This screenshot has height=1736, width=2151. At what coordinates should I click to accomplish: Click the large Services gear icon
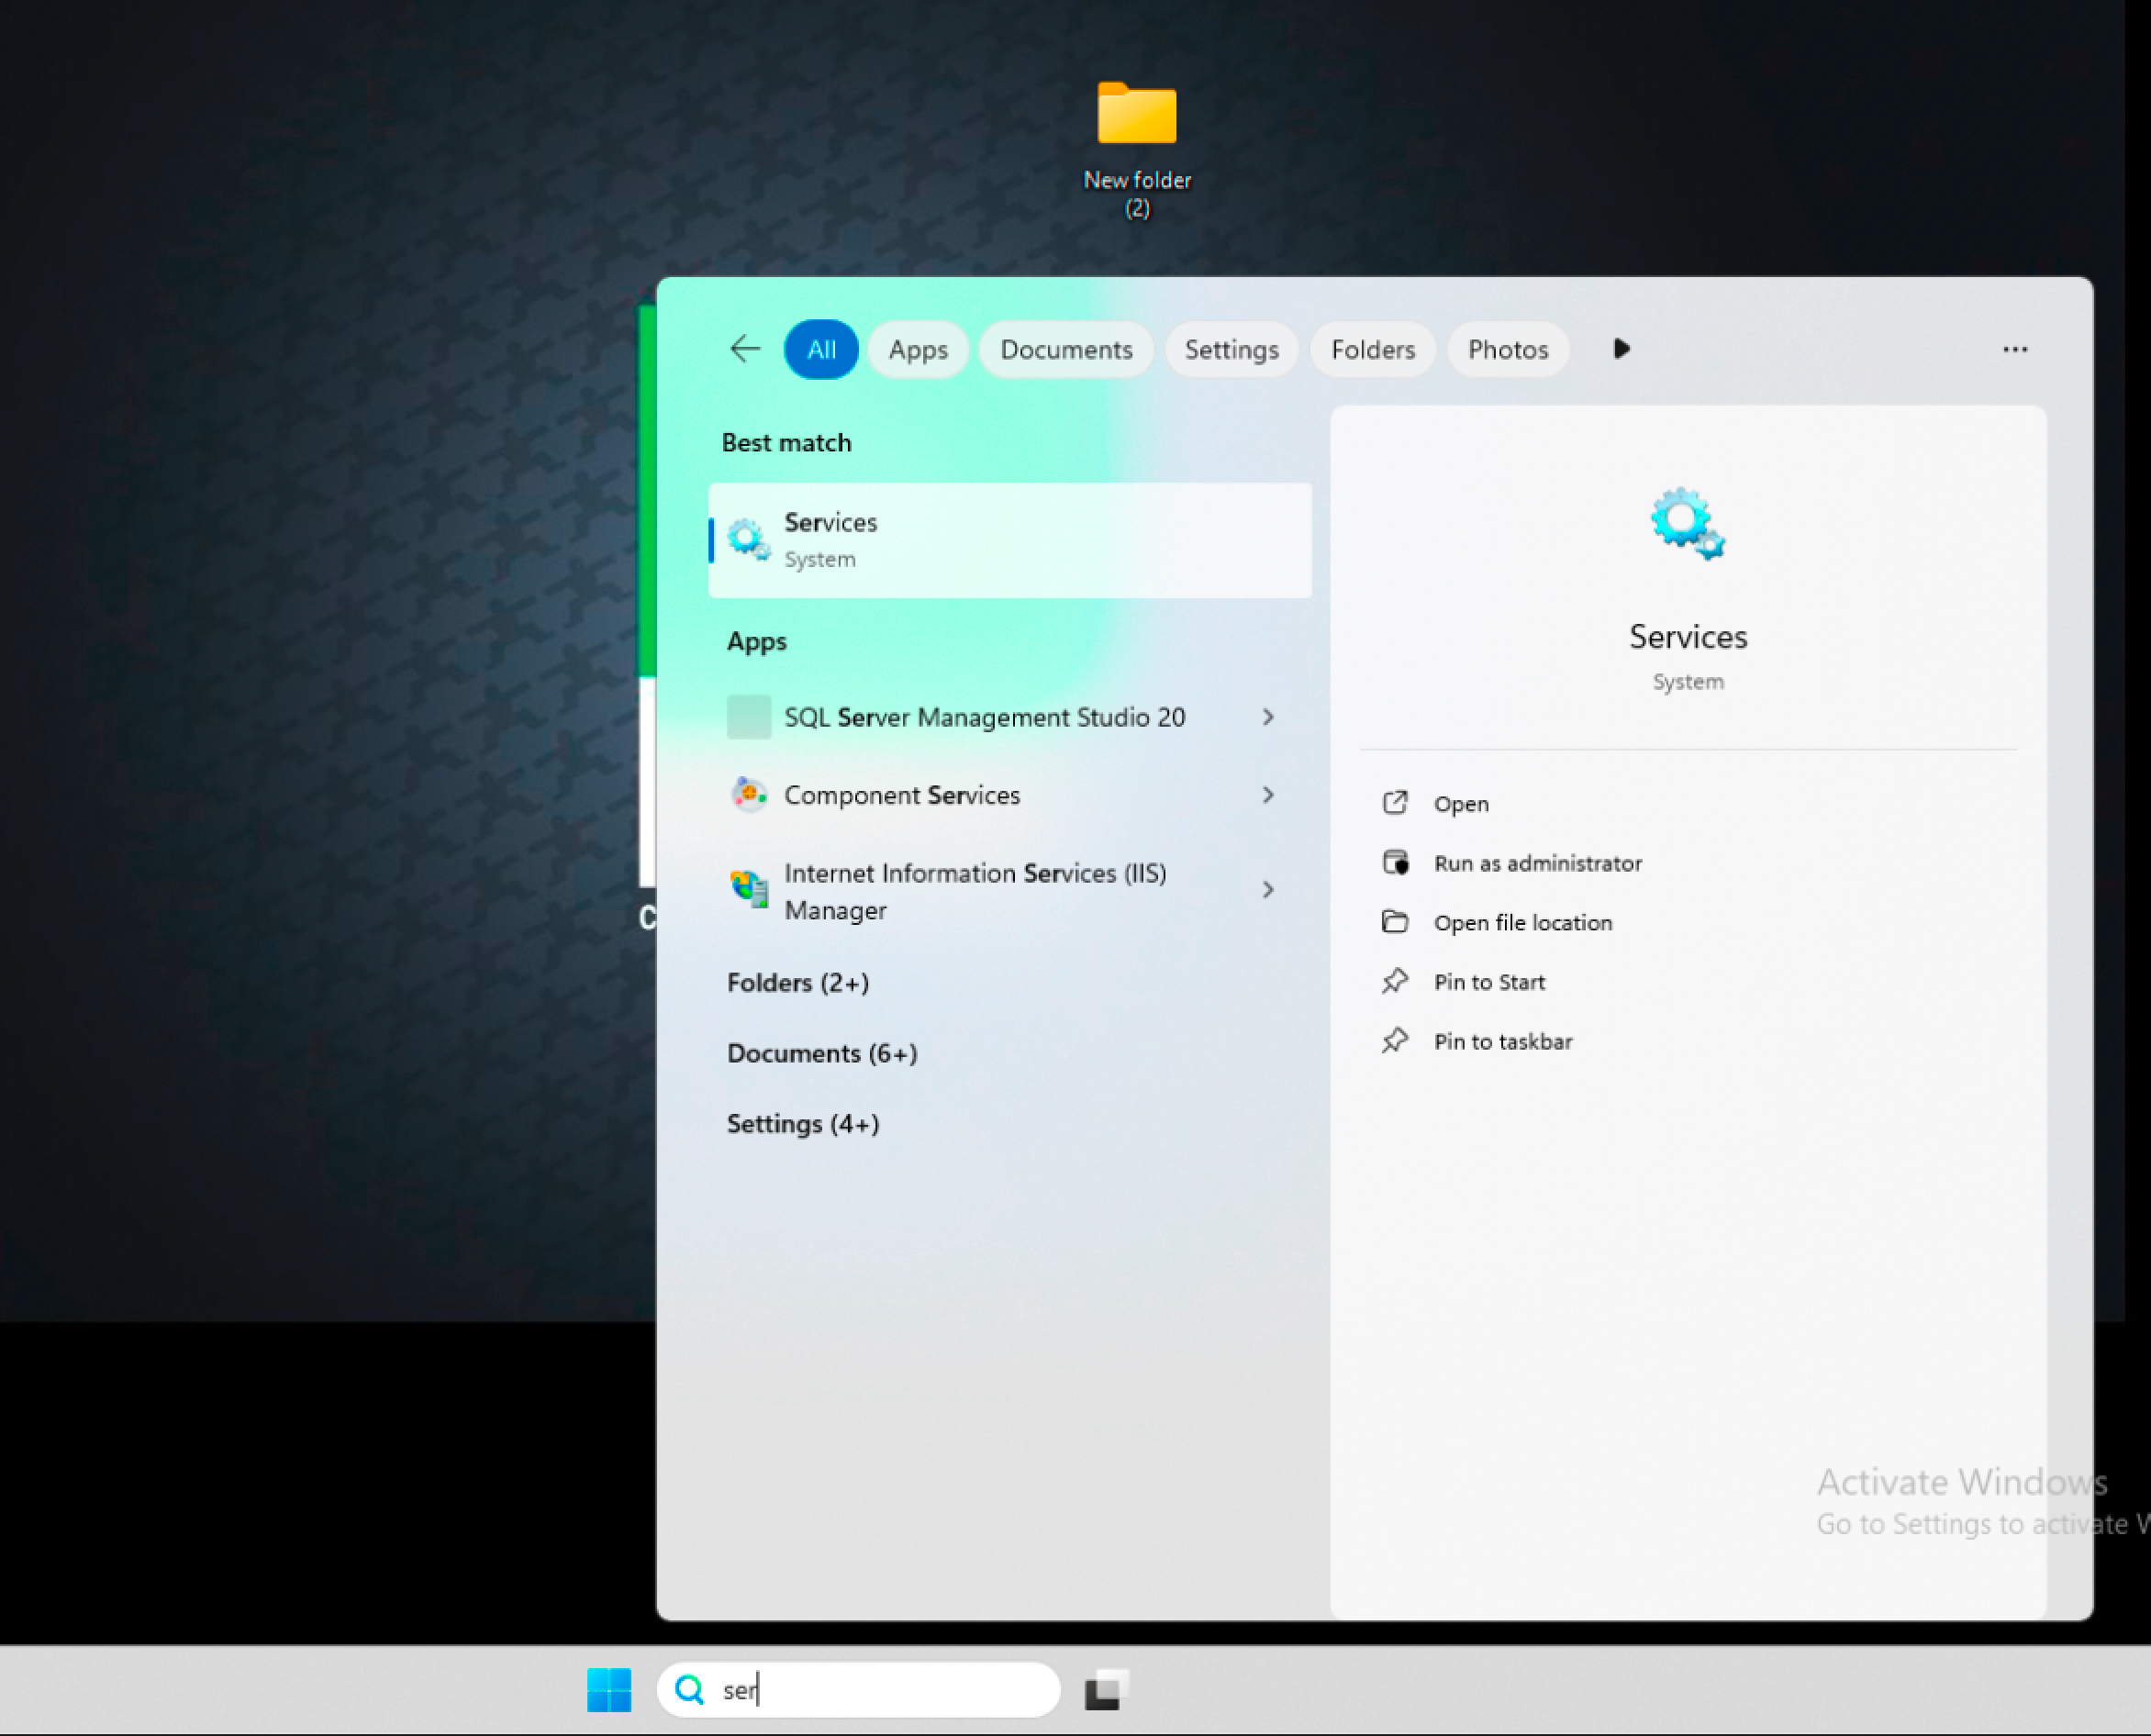tap(1687, 523)
